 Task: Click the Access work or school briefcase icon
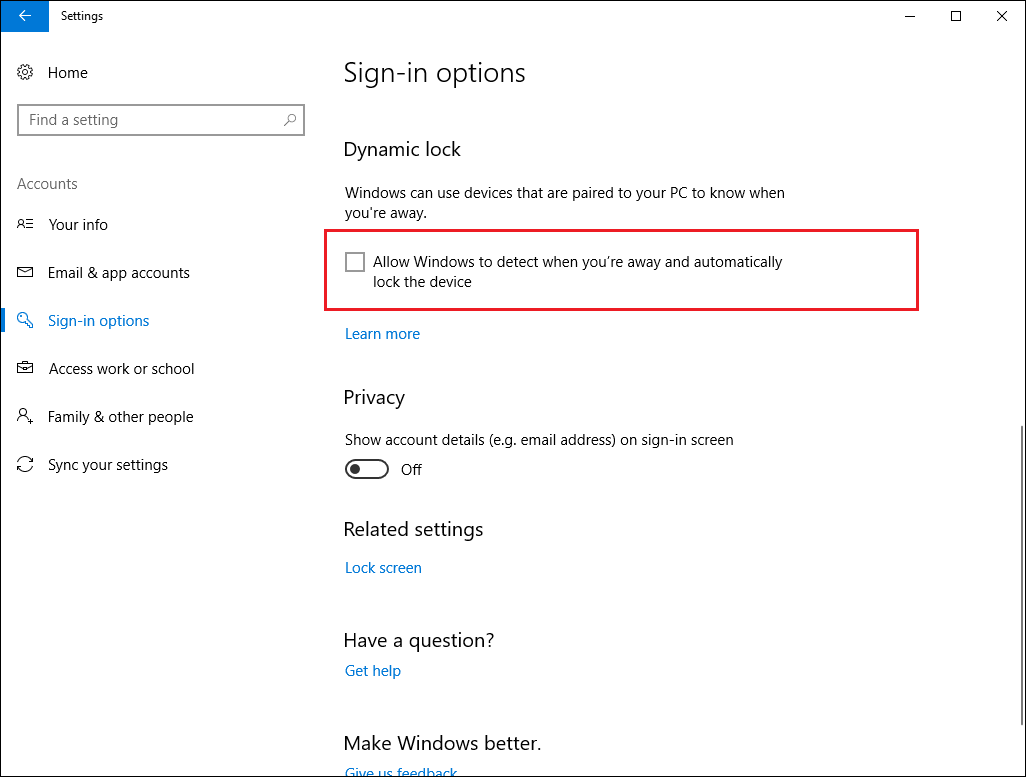coord(25,368)
